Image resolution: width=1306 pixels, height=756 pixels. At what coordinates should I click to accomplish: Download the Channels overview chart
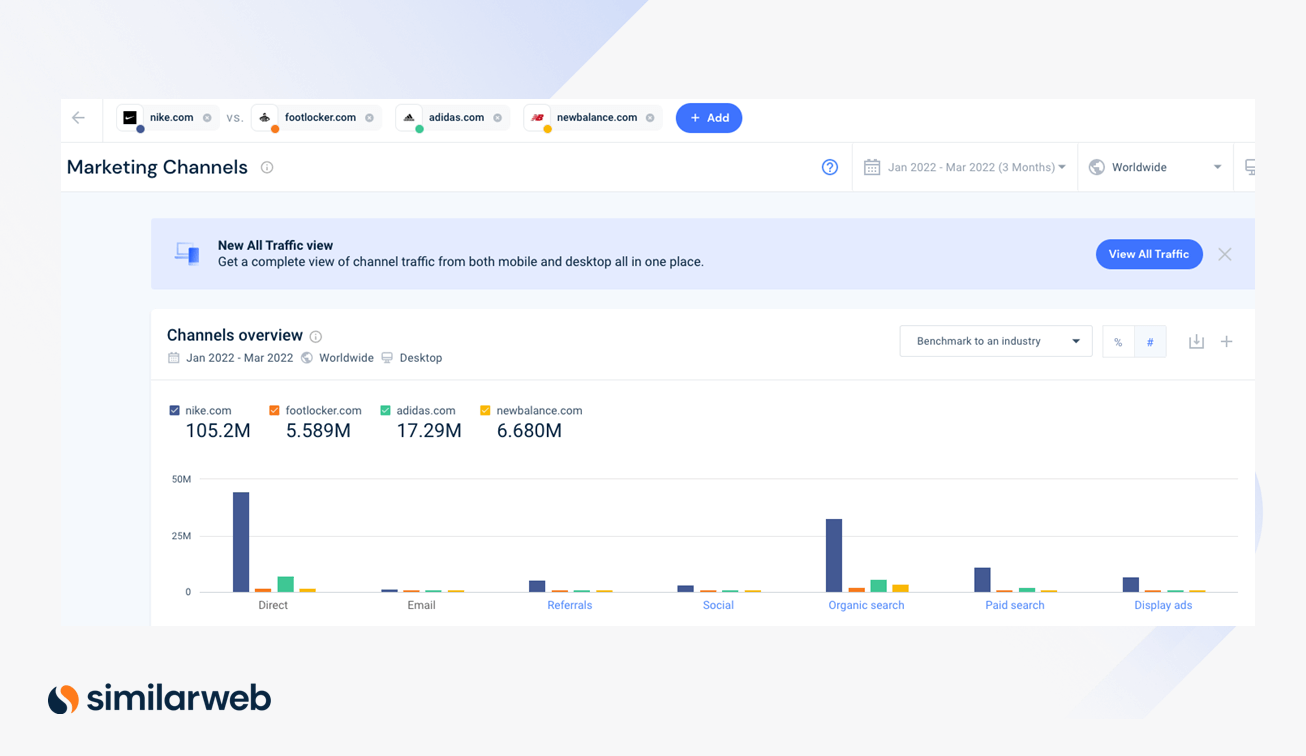coord(1196,342)
